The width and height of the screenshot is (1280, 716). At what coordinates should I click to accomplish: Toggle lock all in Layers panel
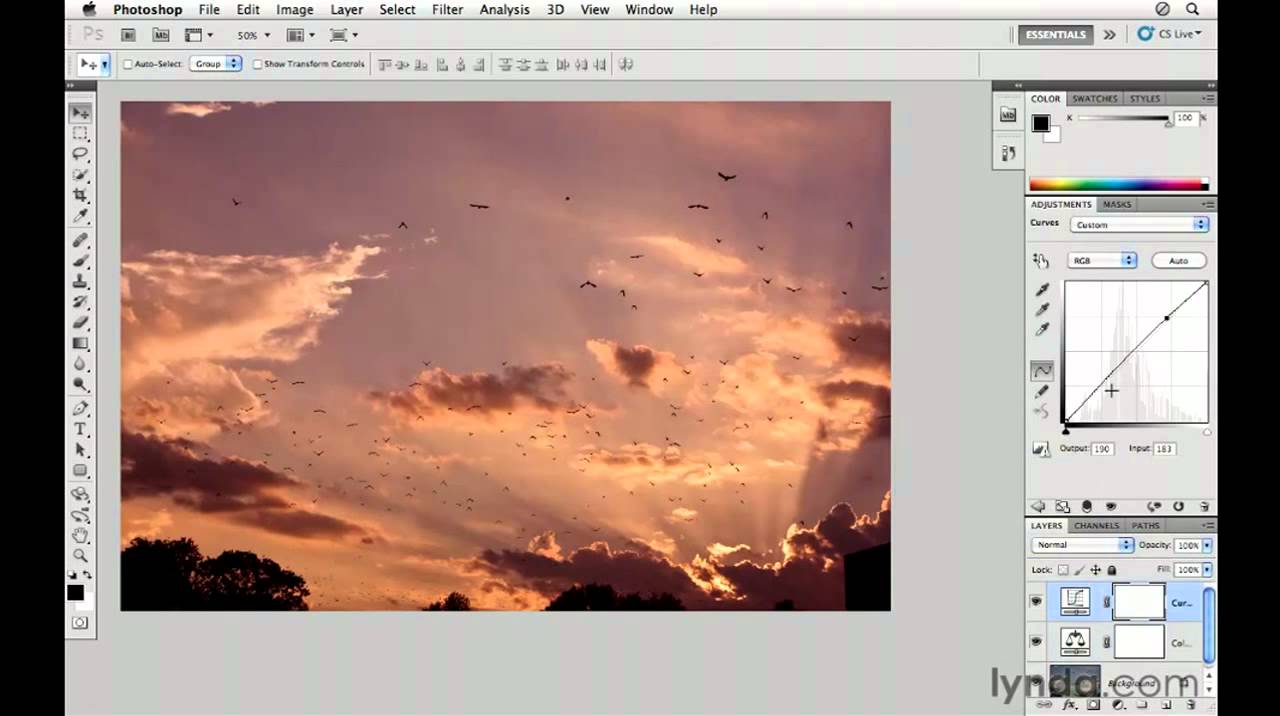(x=1112, y=570)
